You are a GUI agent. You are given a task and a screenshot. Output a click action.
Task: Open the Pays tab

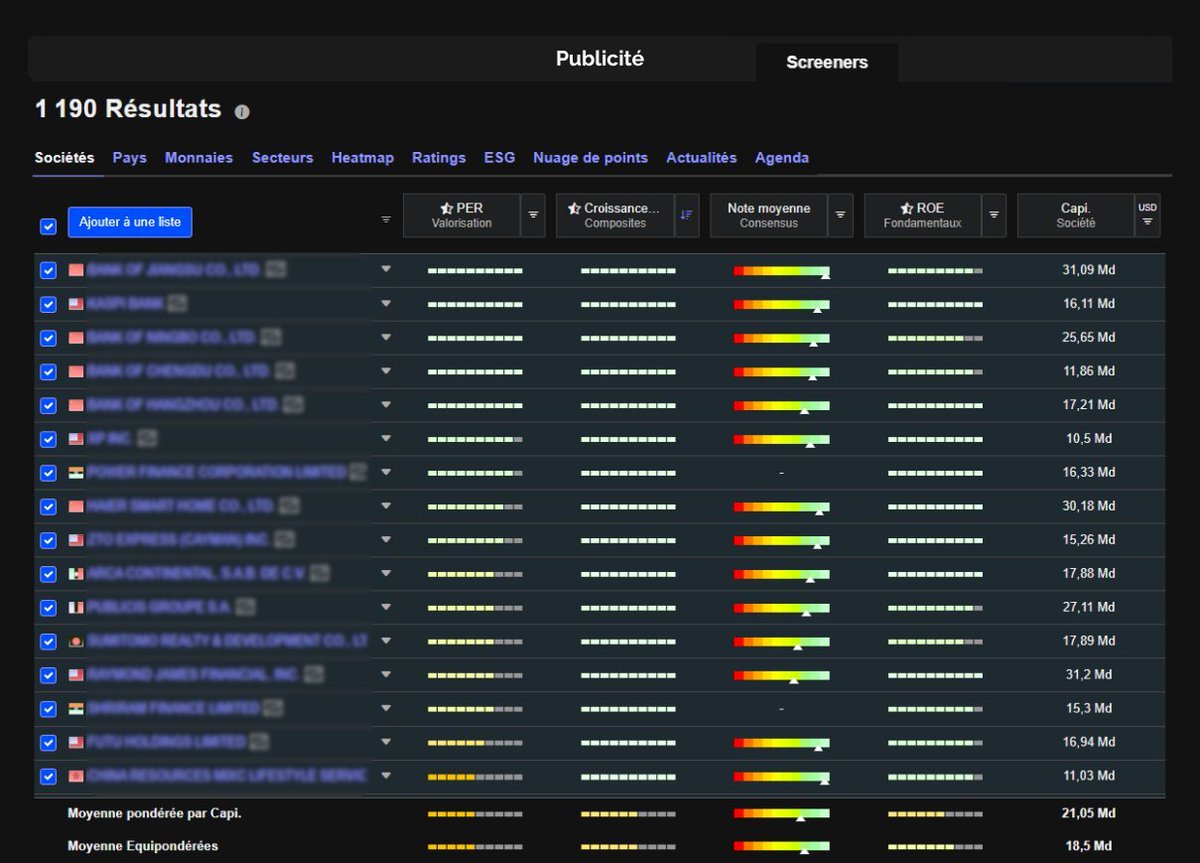pos(130,158)
